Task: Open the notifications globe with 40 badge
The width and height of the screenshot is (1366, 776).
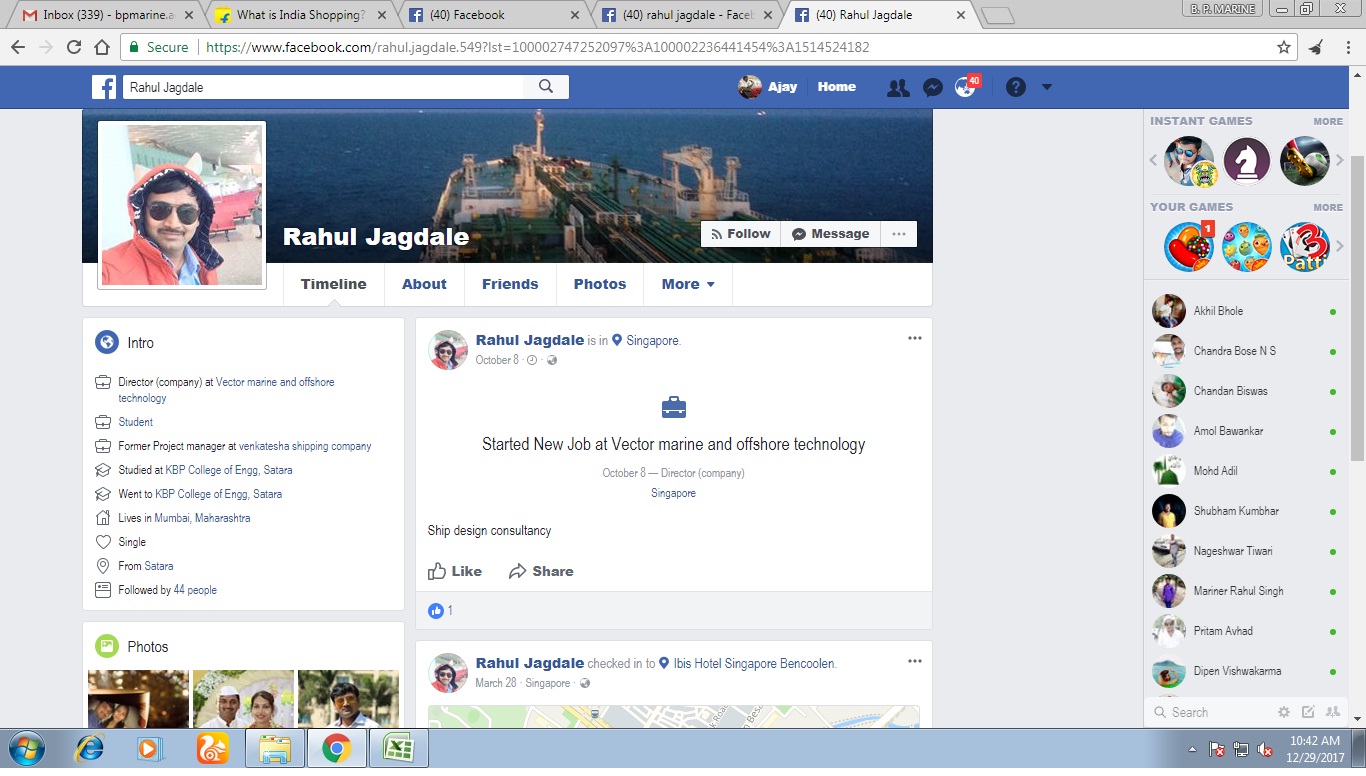Action: tap(965, 87)
